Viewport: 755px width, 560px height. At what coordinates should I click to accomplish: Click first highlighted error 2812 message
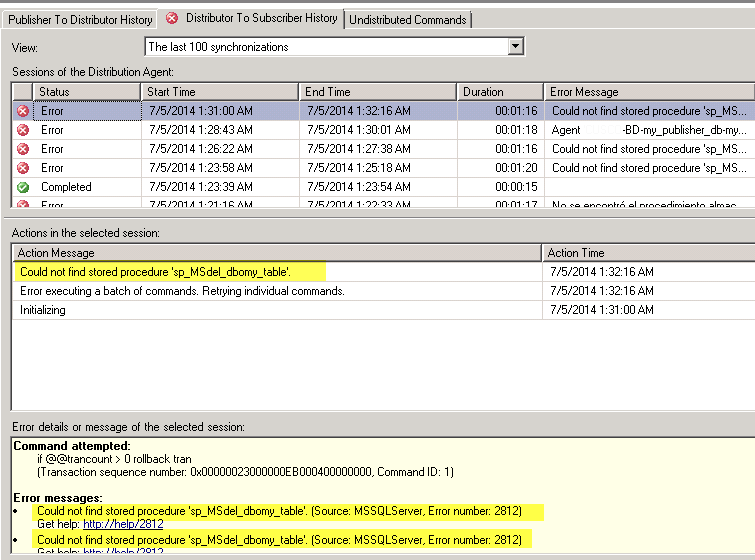tap(279, 511)
